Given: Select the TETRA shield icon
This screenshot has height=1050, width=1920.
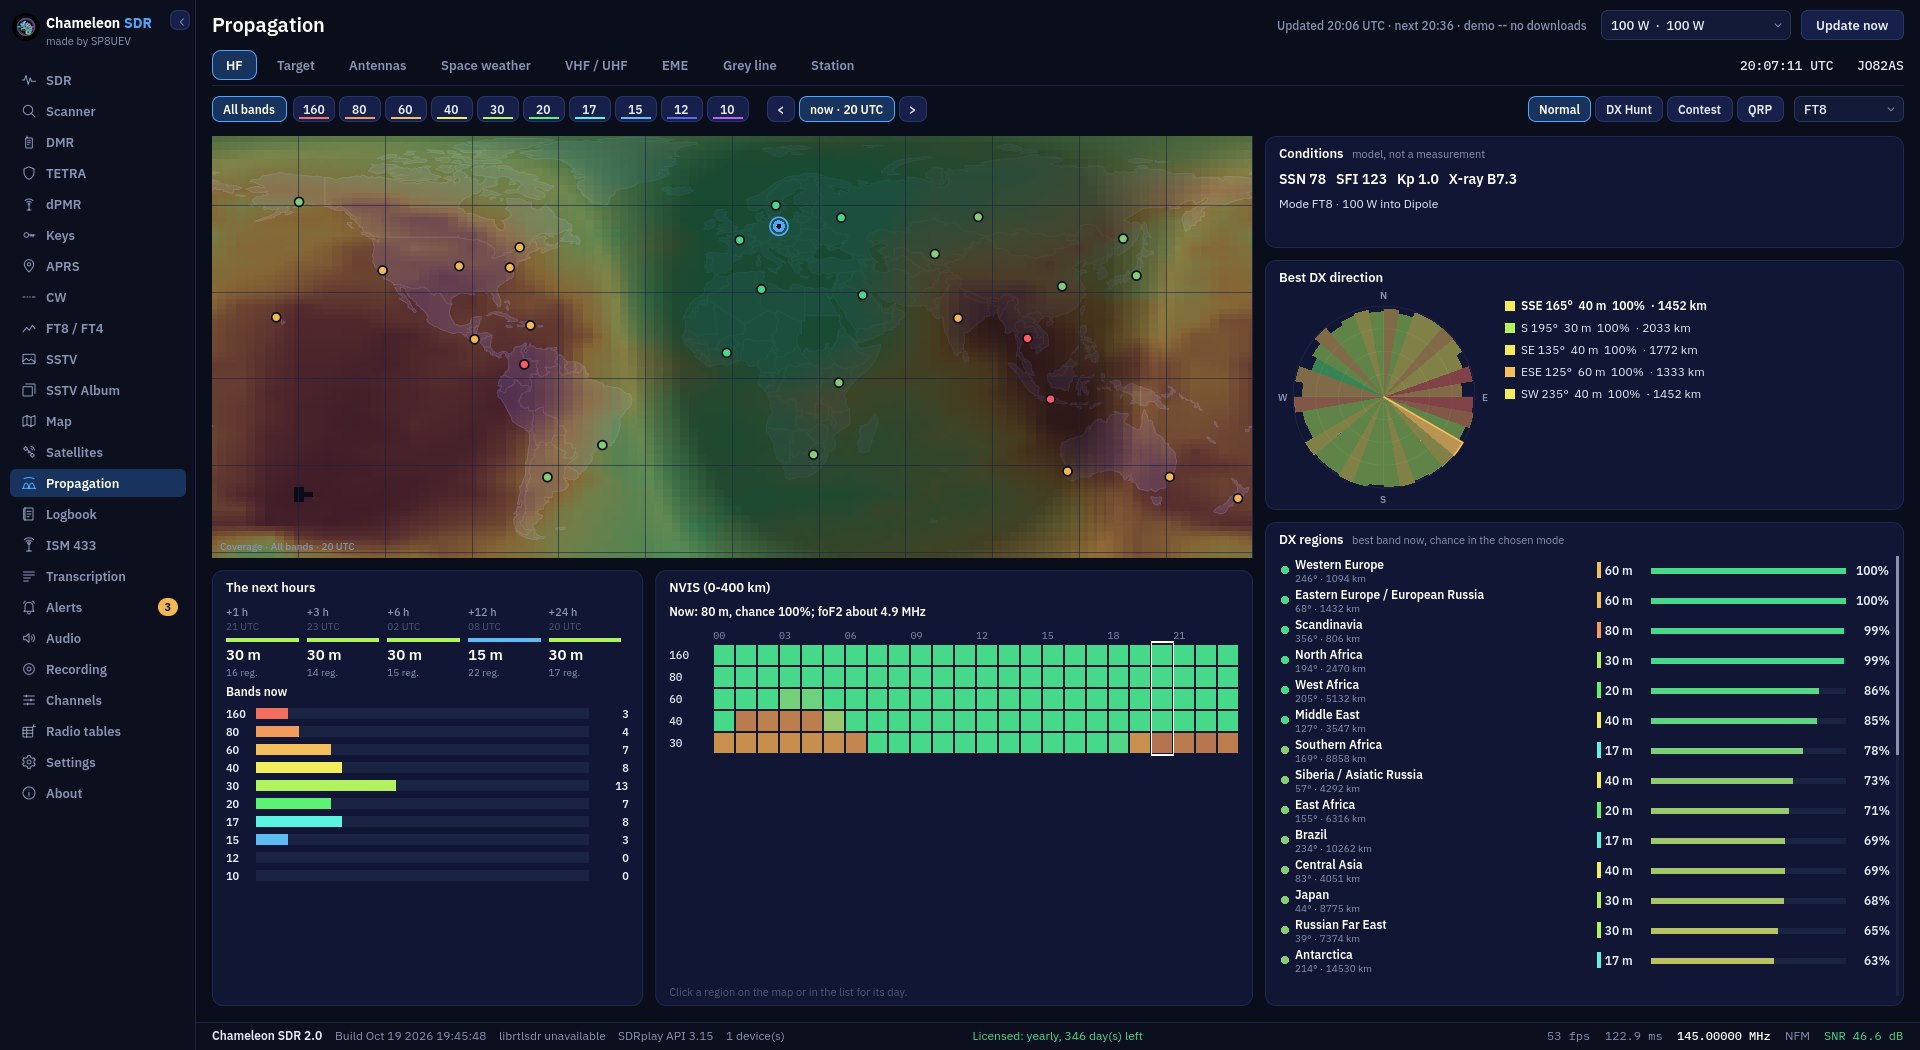Looking at the screenshot, I should pos(29,173).
